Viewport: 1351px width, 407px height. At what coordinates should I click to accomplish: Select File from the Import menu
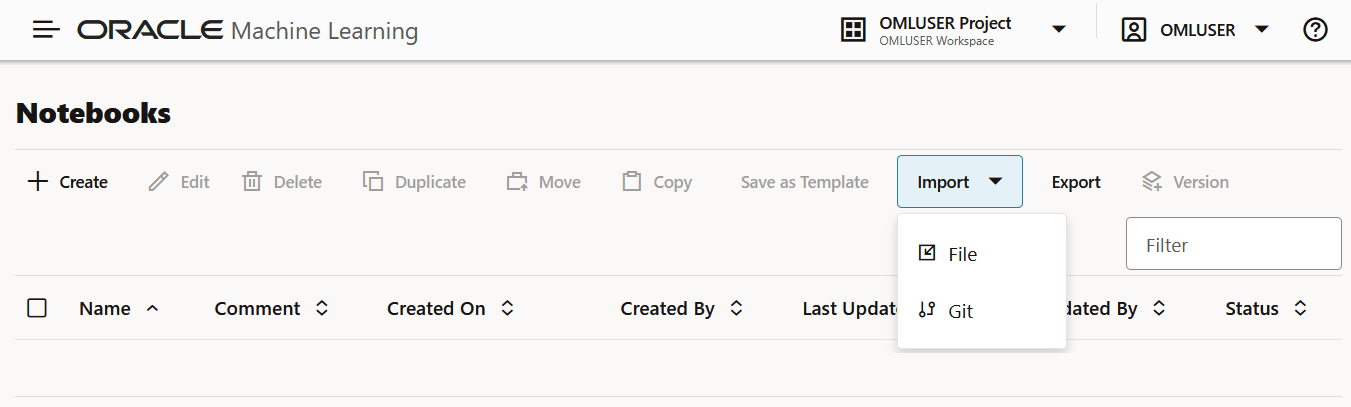click(962, 254)
